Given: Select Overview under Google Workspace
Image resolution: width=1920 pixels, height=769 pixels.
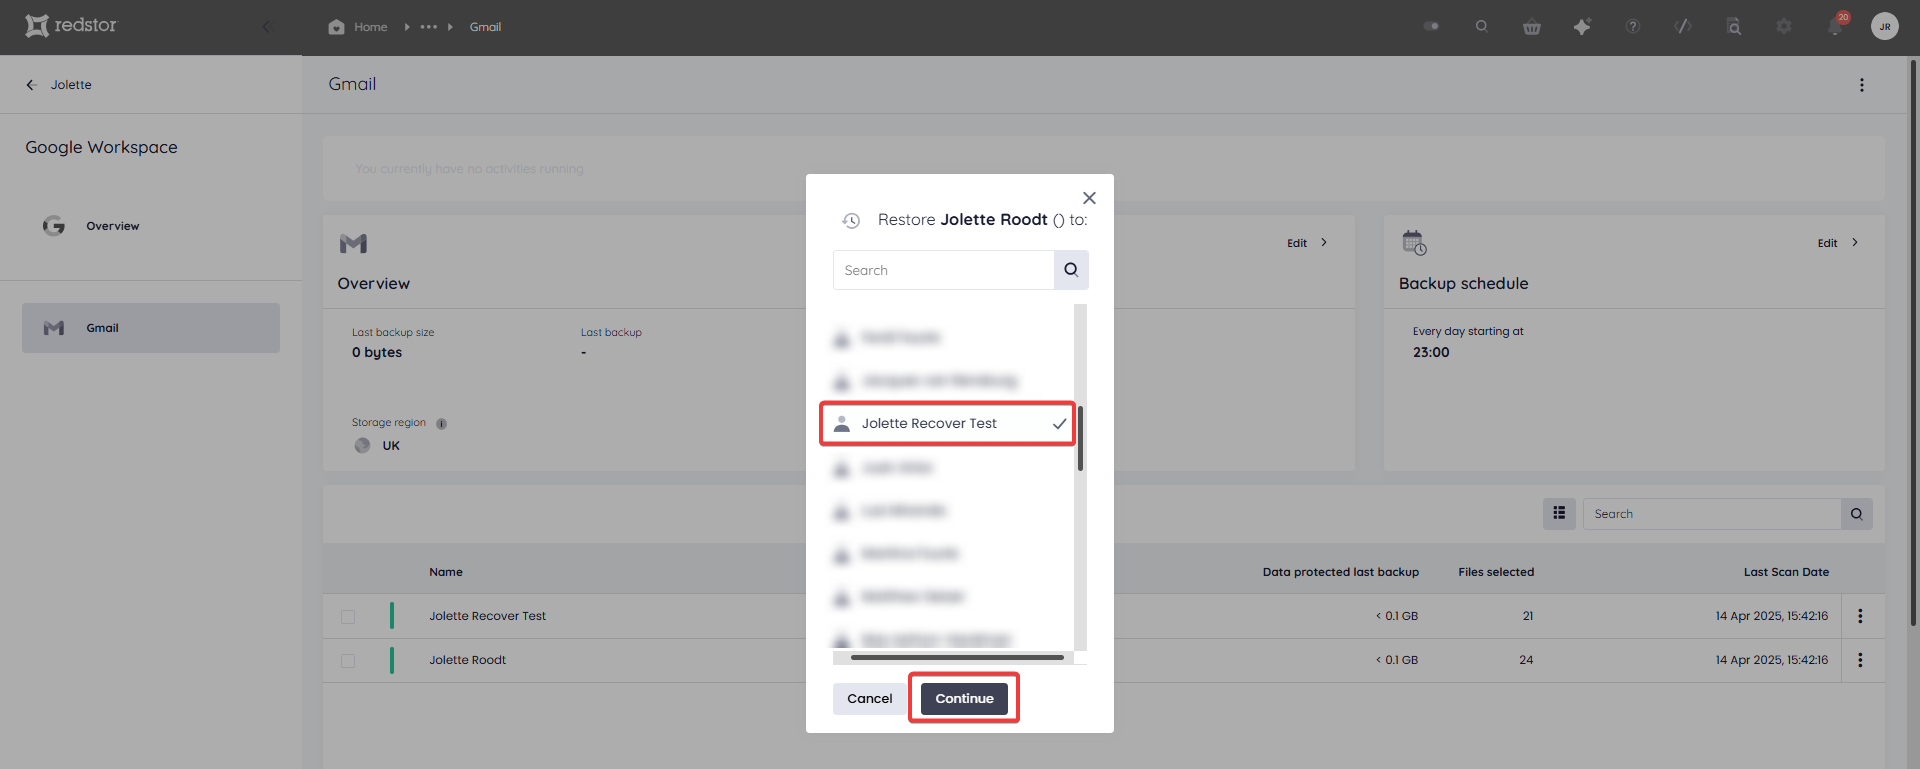Looking at the screenshot, I should (112, 226).
